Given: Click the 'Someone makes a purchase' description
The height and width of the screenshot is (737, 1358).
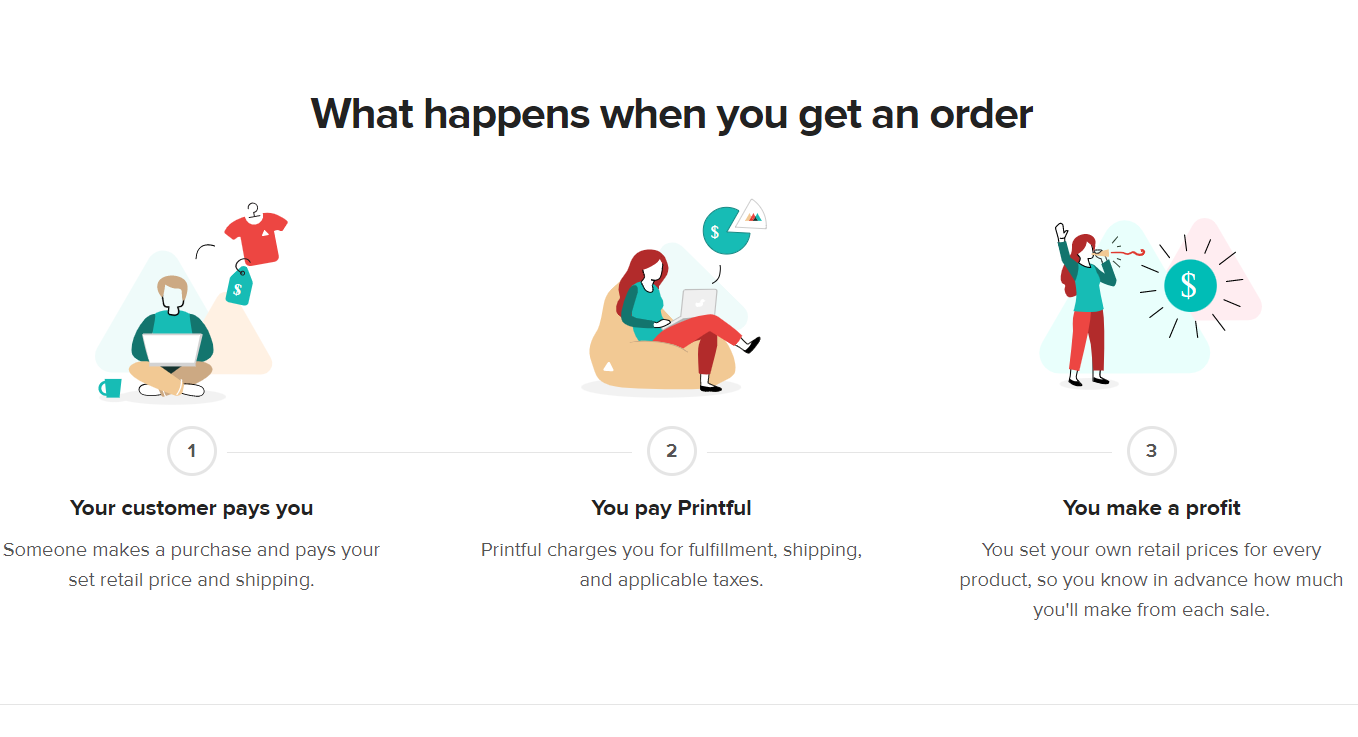Looking at the screenshot, I should tap(192, 565).
